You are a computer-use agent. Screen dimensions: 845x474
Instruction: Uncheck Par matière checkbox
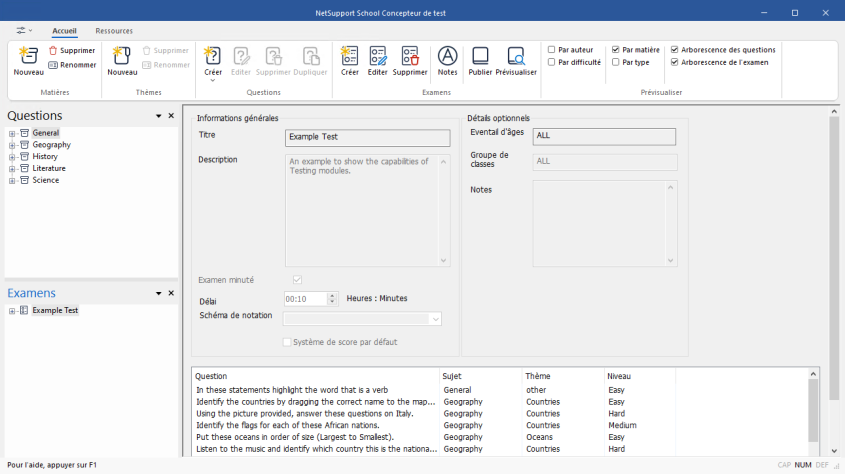point(615,50)
